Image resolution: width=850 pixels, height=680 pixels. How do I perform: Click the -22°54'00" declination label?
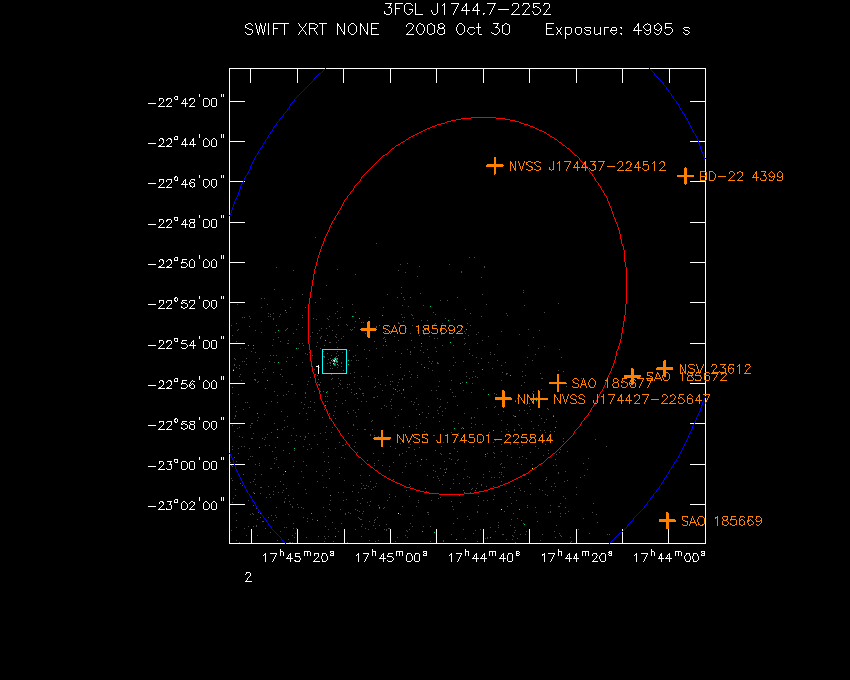pyautogui.click(x=186, y=344)
